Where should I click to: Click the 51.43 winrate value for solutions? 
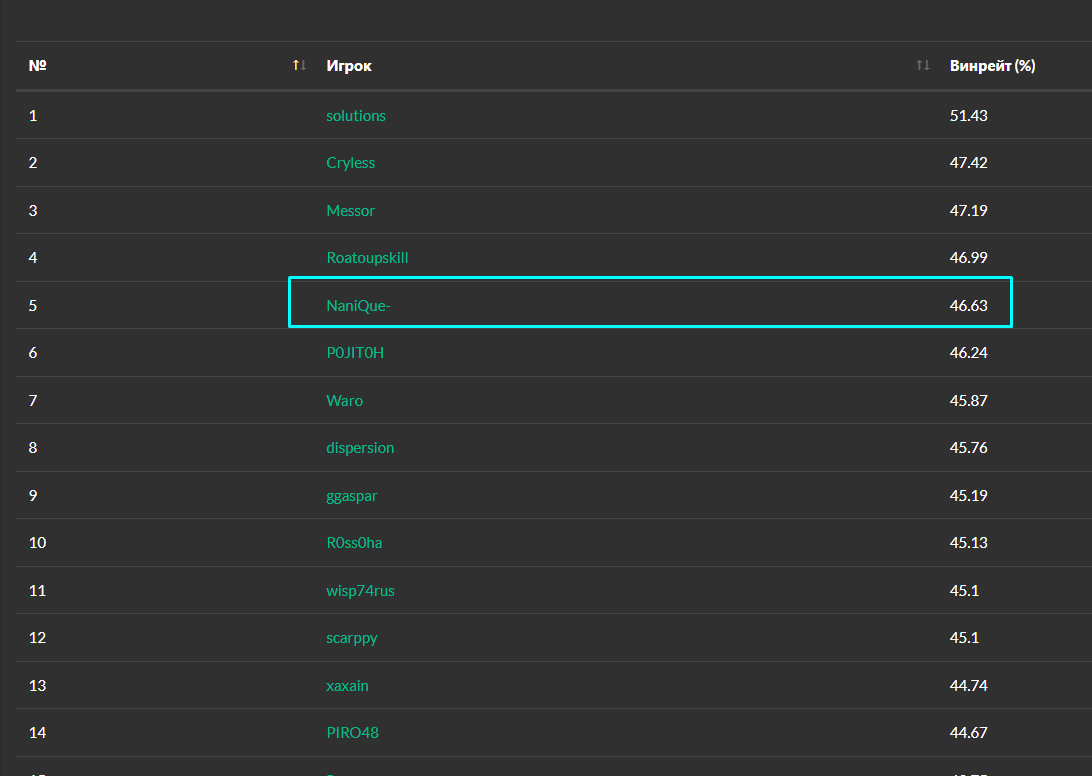[968, 116]
